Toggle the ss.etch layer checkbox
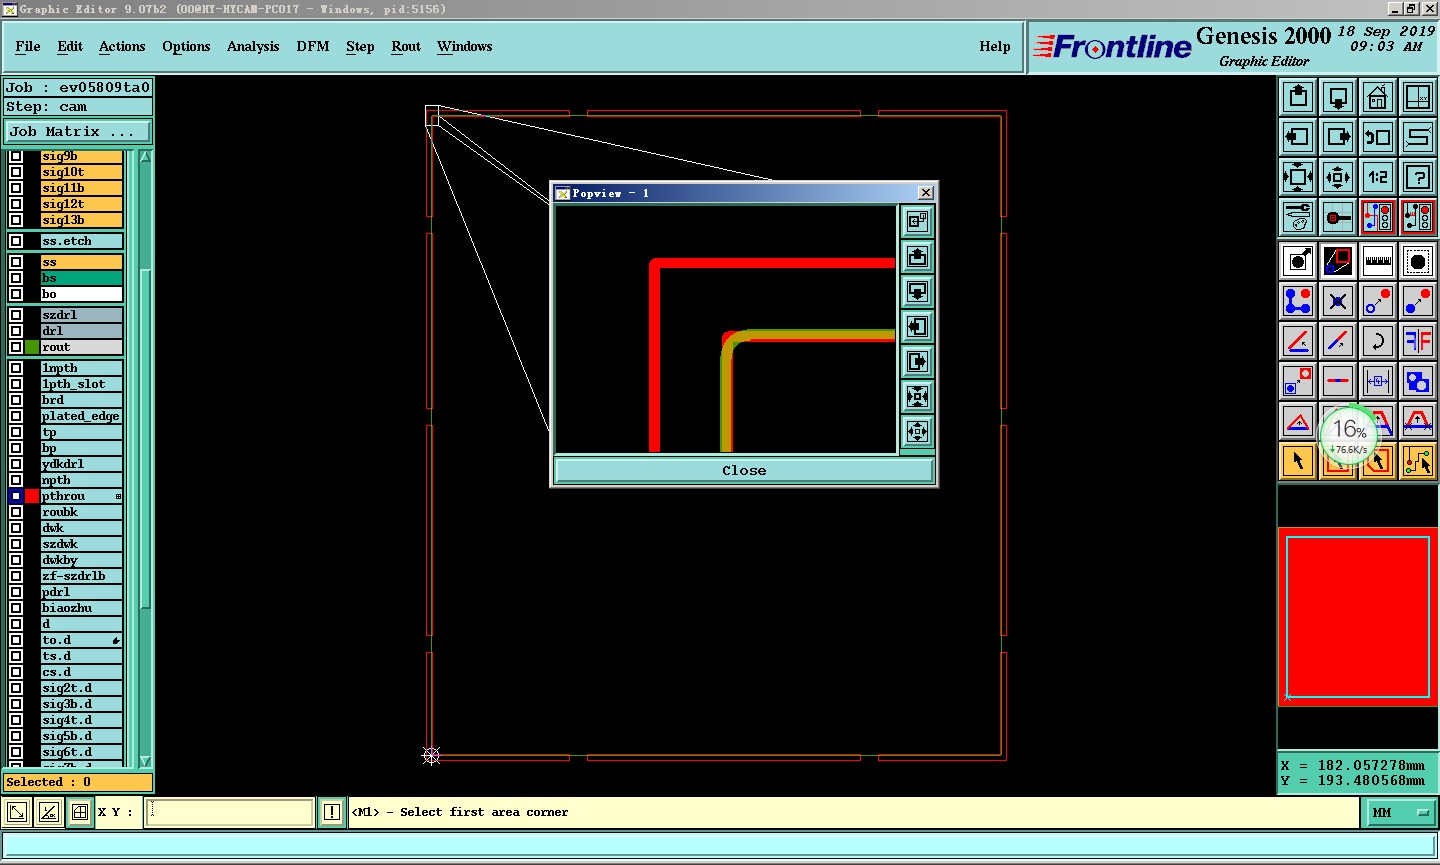 (x=16, y=241)
